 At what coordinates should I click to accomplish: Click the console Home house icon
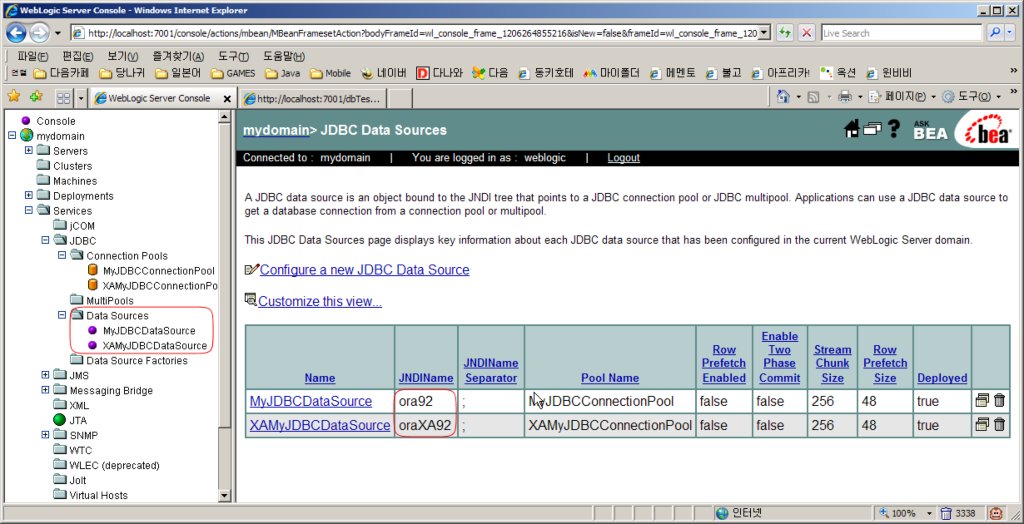pyautogui.click(x=852, y=129)
